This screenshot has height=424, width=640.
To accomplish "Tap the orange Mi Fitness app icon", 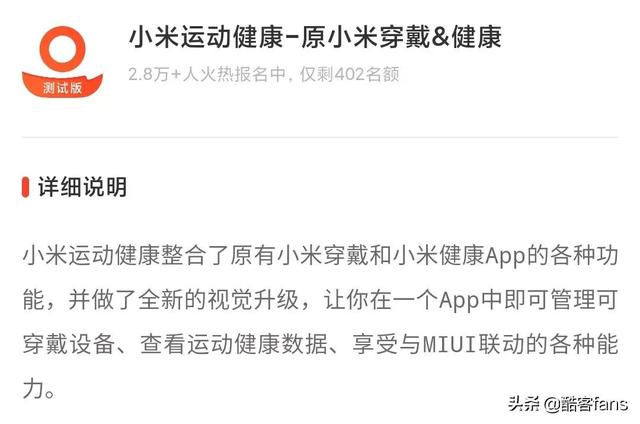I will (62, 61).
